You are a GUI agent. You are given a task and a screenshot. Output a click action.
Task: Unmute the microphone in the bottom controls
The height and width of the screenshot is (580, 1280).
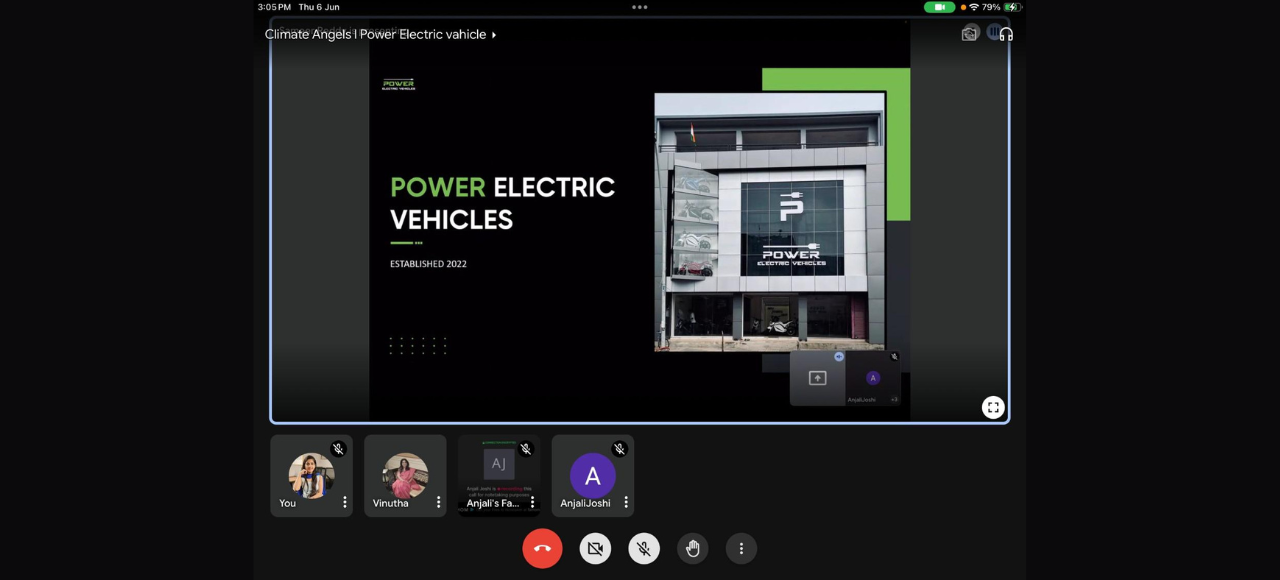(x=644, y=548)
